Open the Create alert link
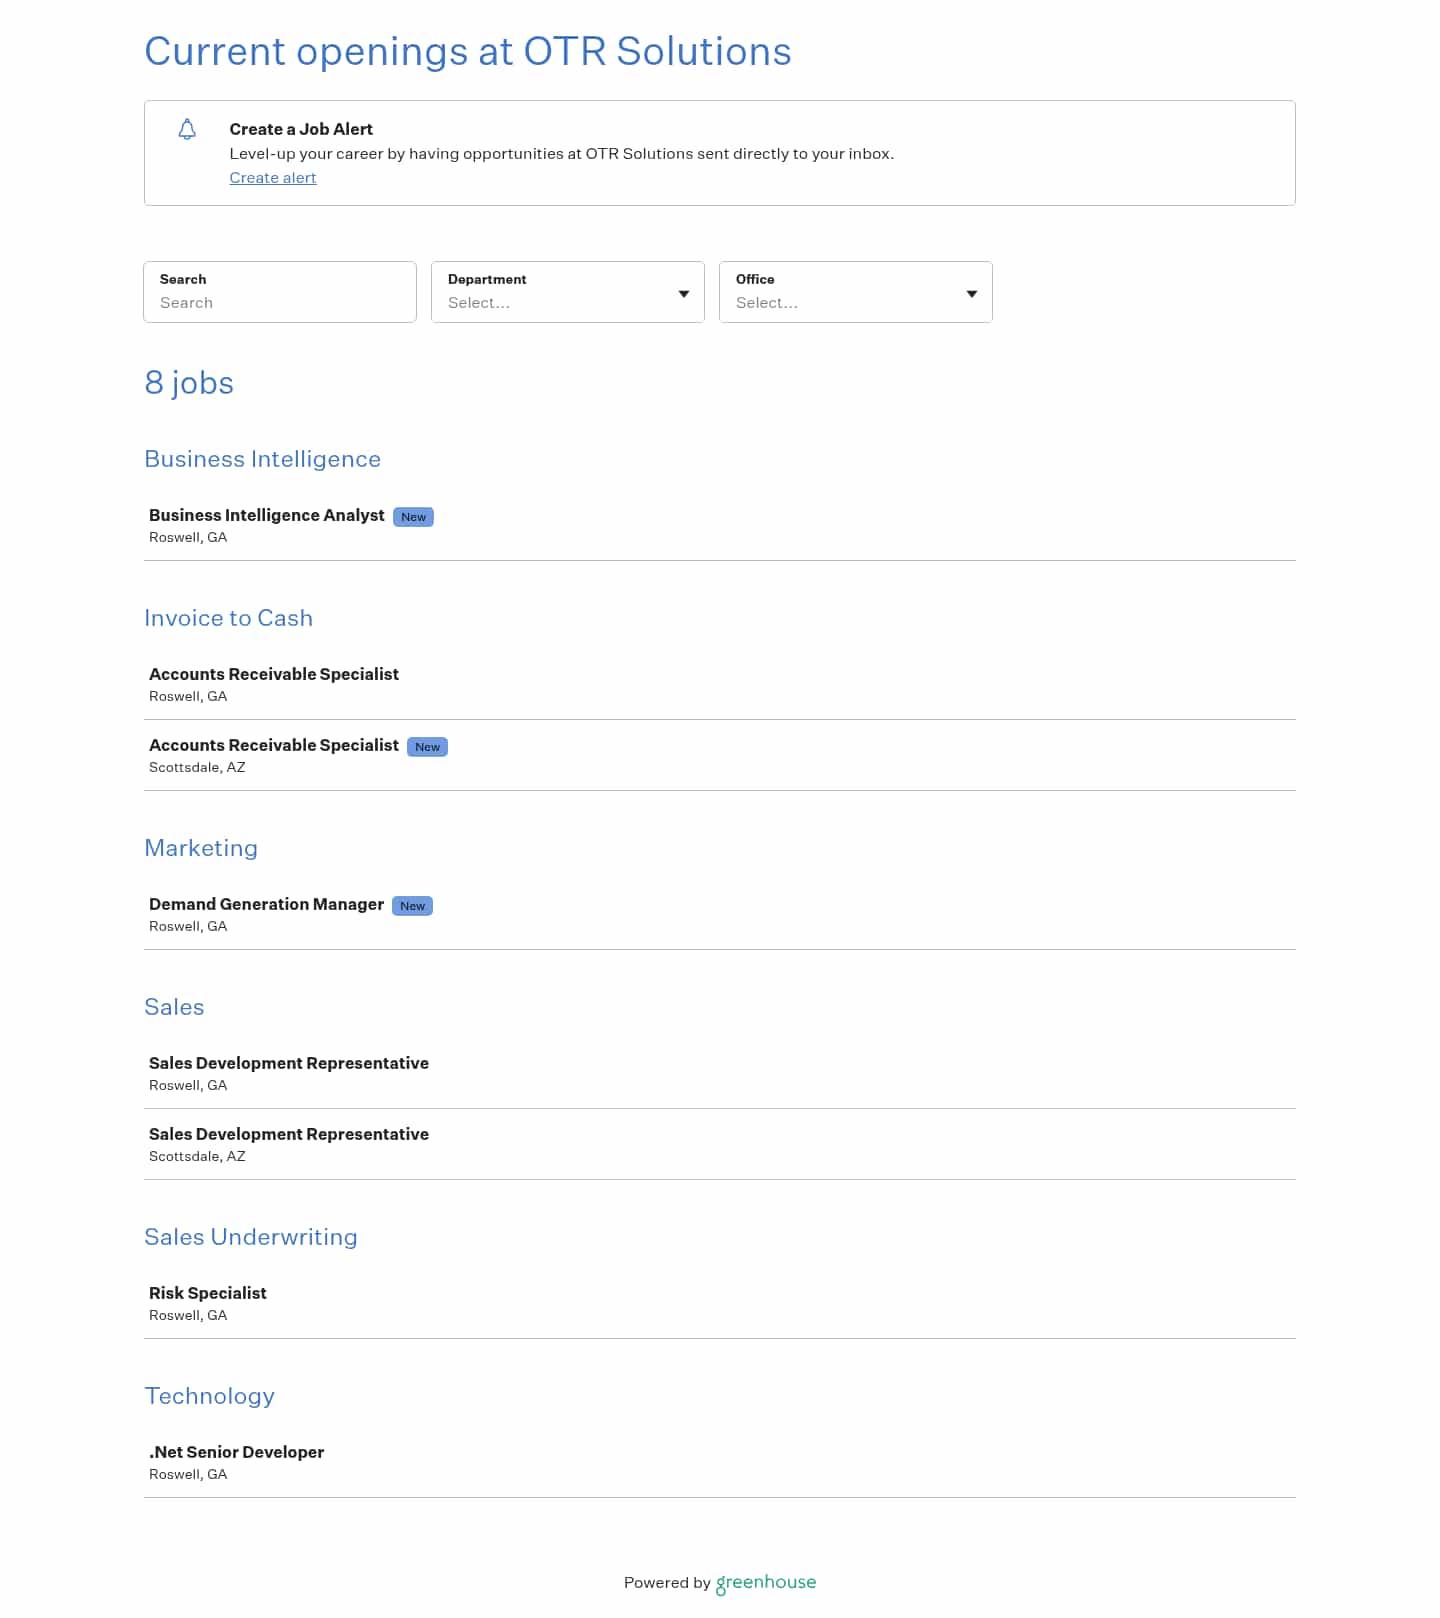Screen dimensions: 1440x1618 (273, 178)
